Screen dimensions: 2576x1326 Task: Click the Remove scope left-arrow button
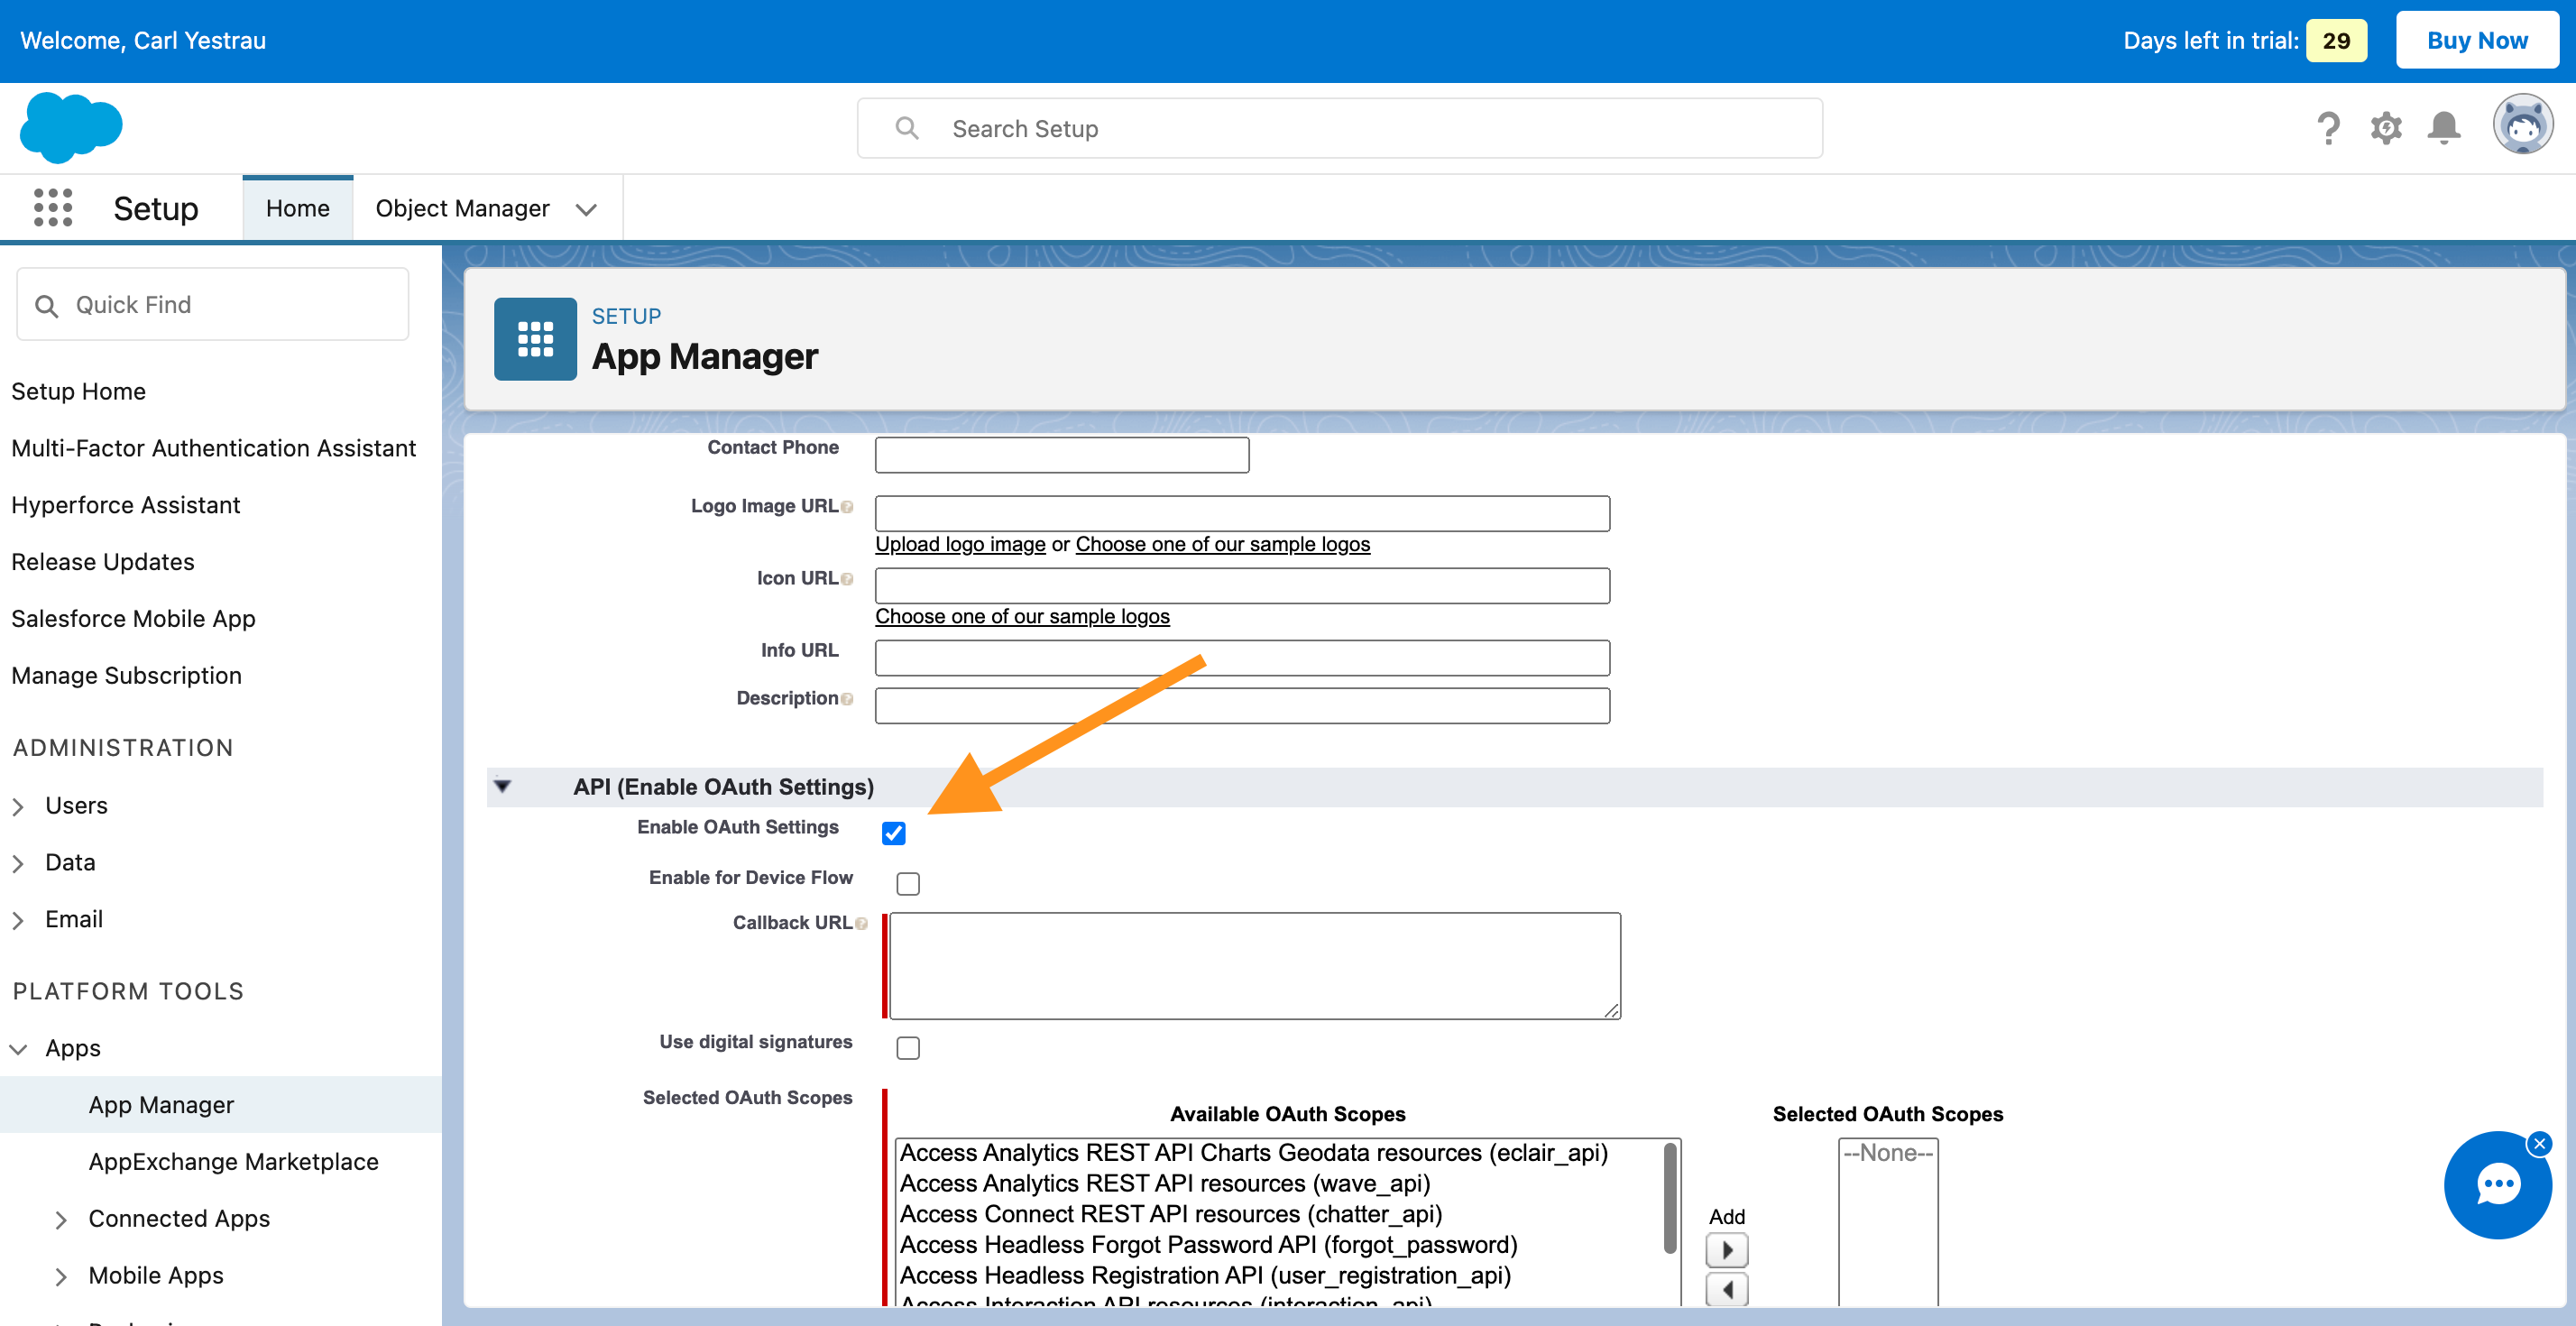[x=1726, y=1289]
